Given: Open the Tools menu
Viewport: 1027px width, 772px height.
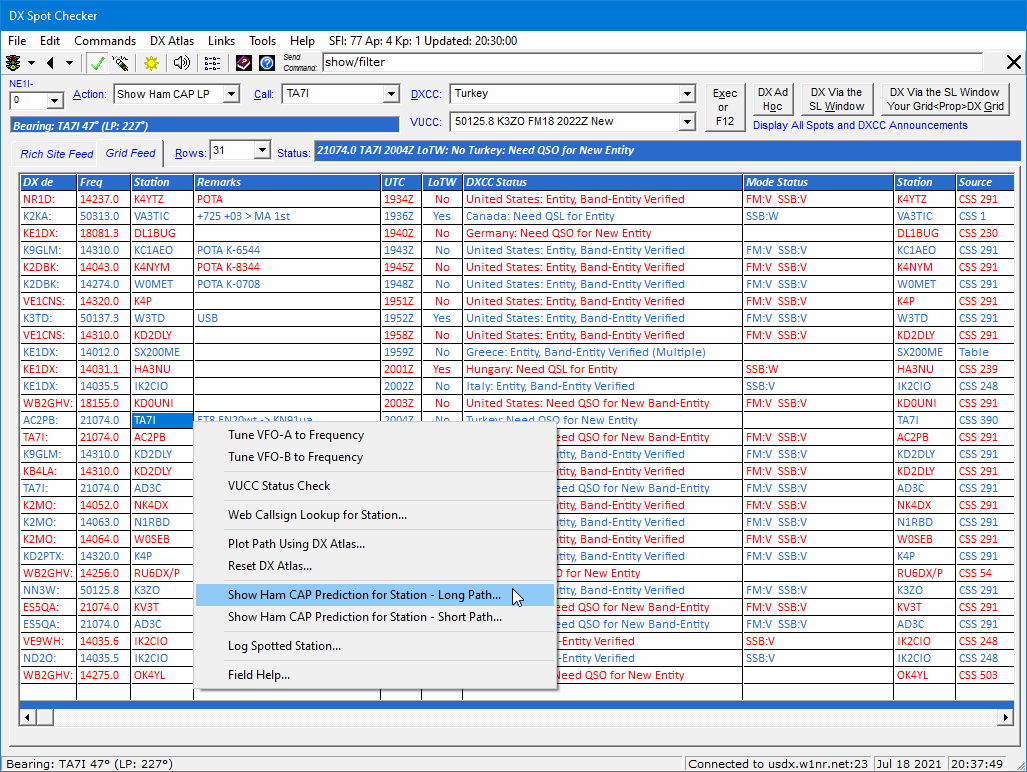Looking at the screenshot, I should point(262,41).
